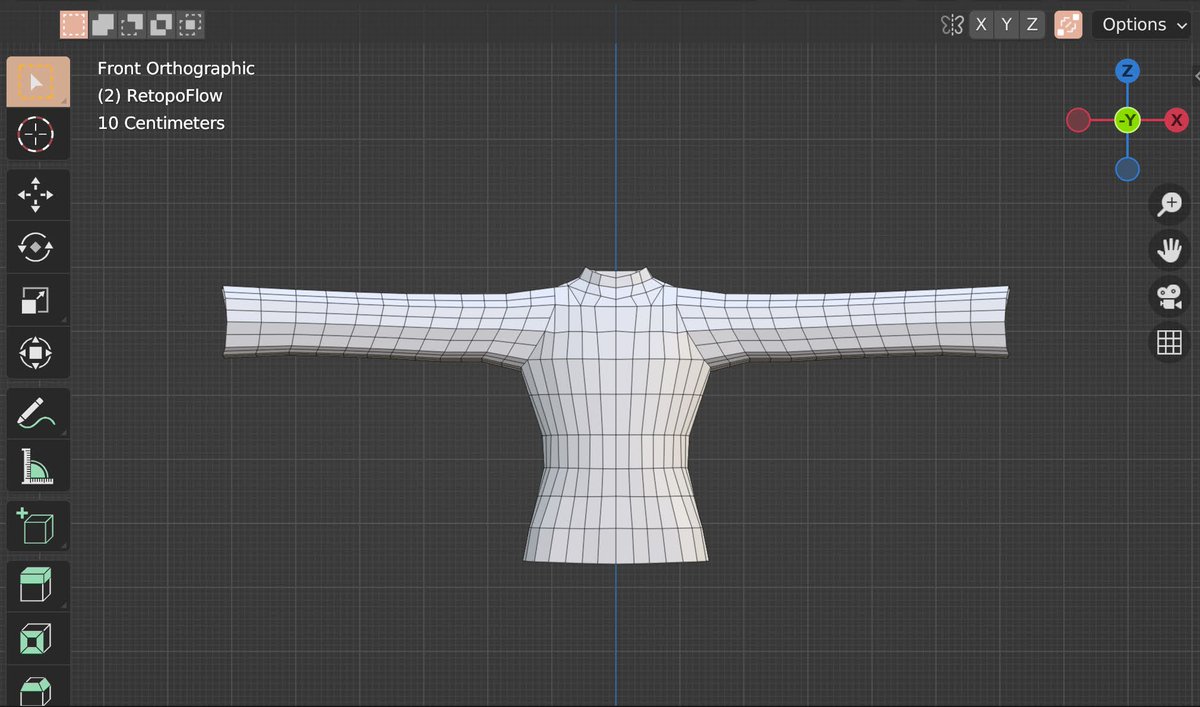Pick the Scale tool
The image size is (1200, 707).
click(38, 299)
